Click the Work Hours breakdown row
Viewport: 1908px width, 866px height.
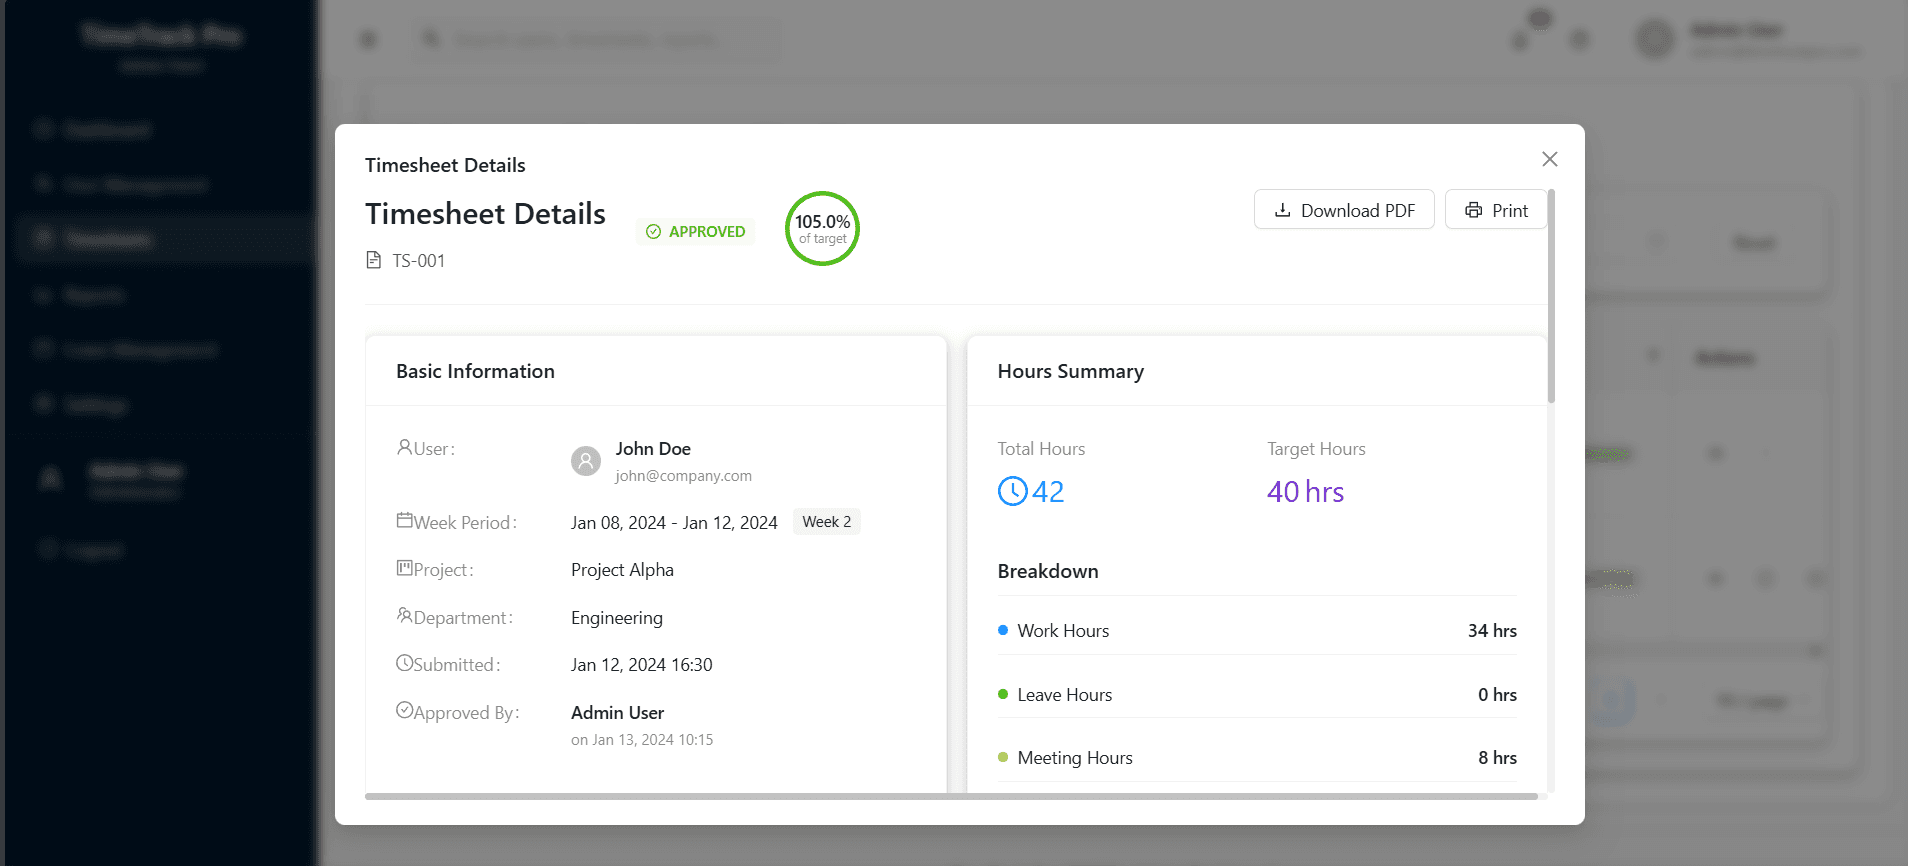click(1257, 631)
